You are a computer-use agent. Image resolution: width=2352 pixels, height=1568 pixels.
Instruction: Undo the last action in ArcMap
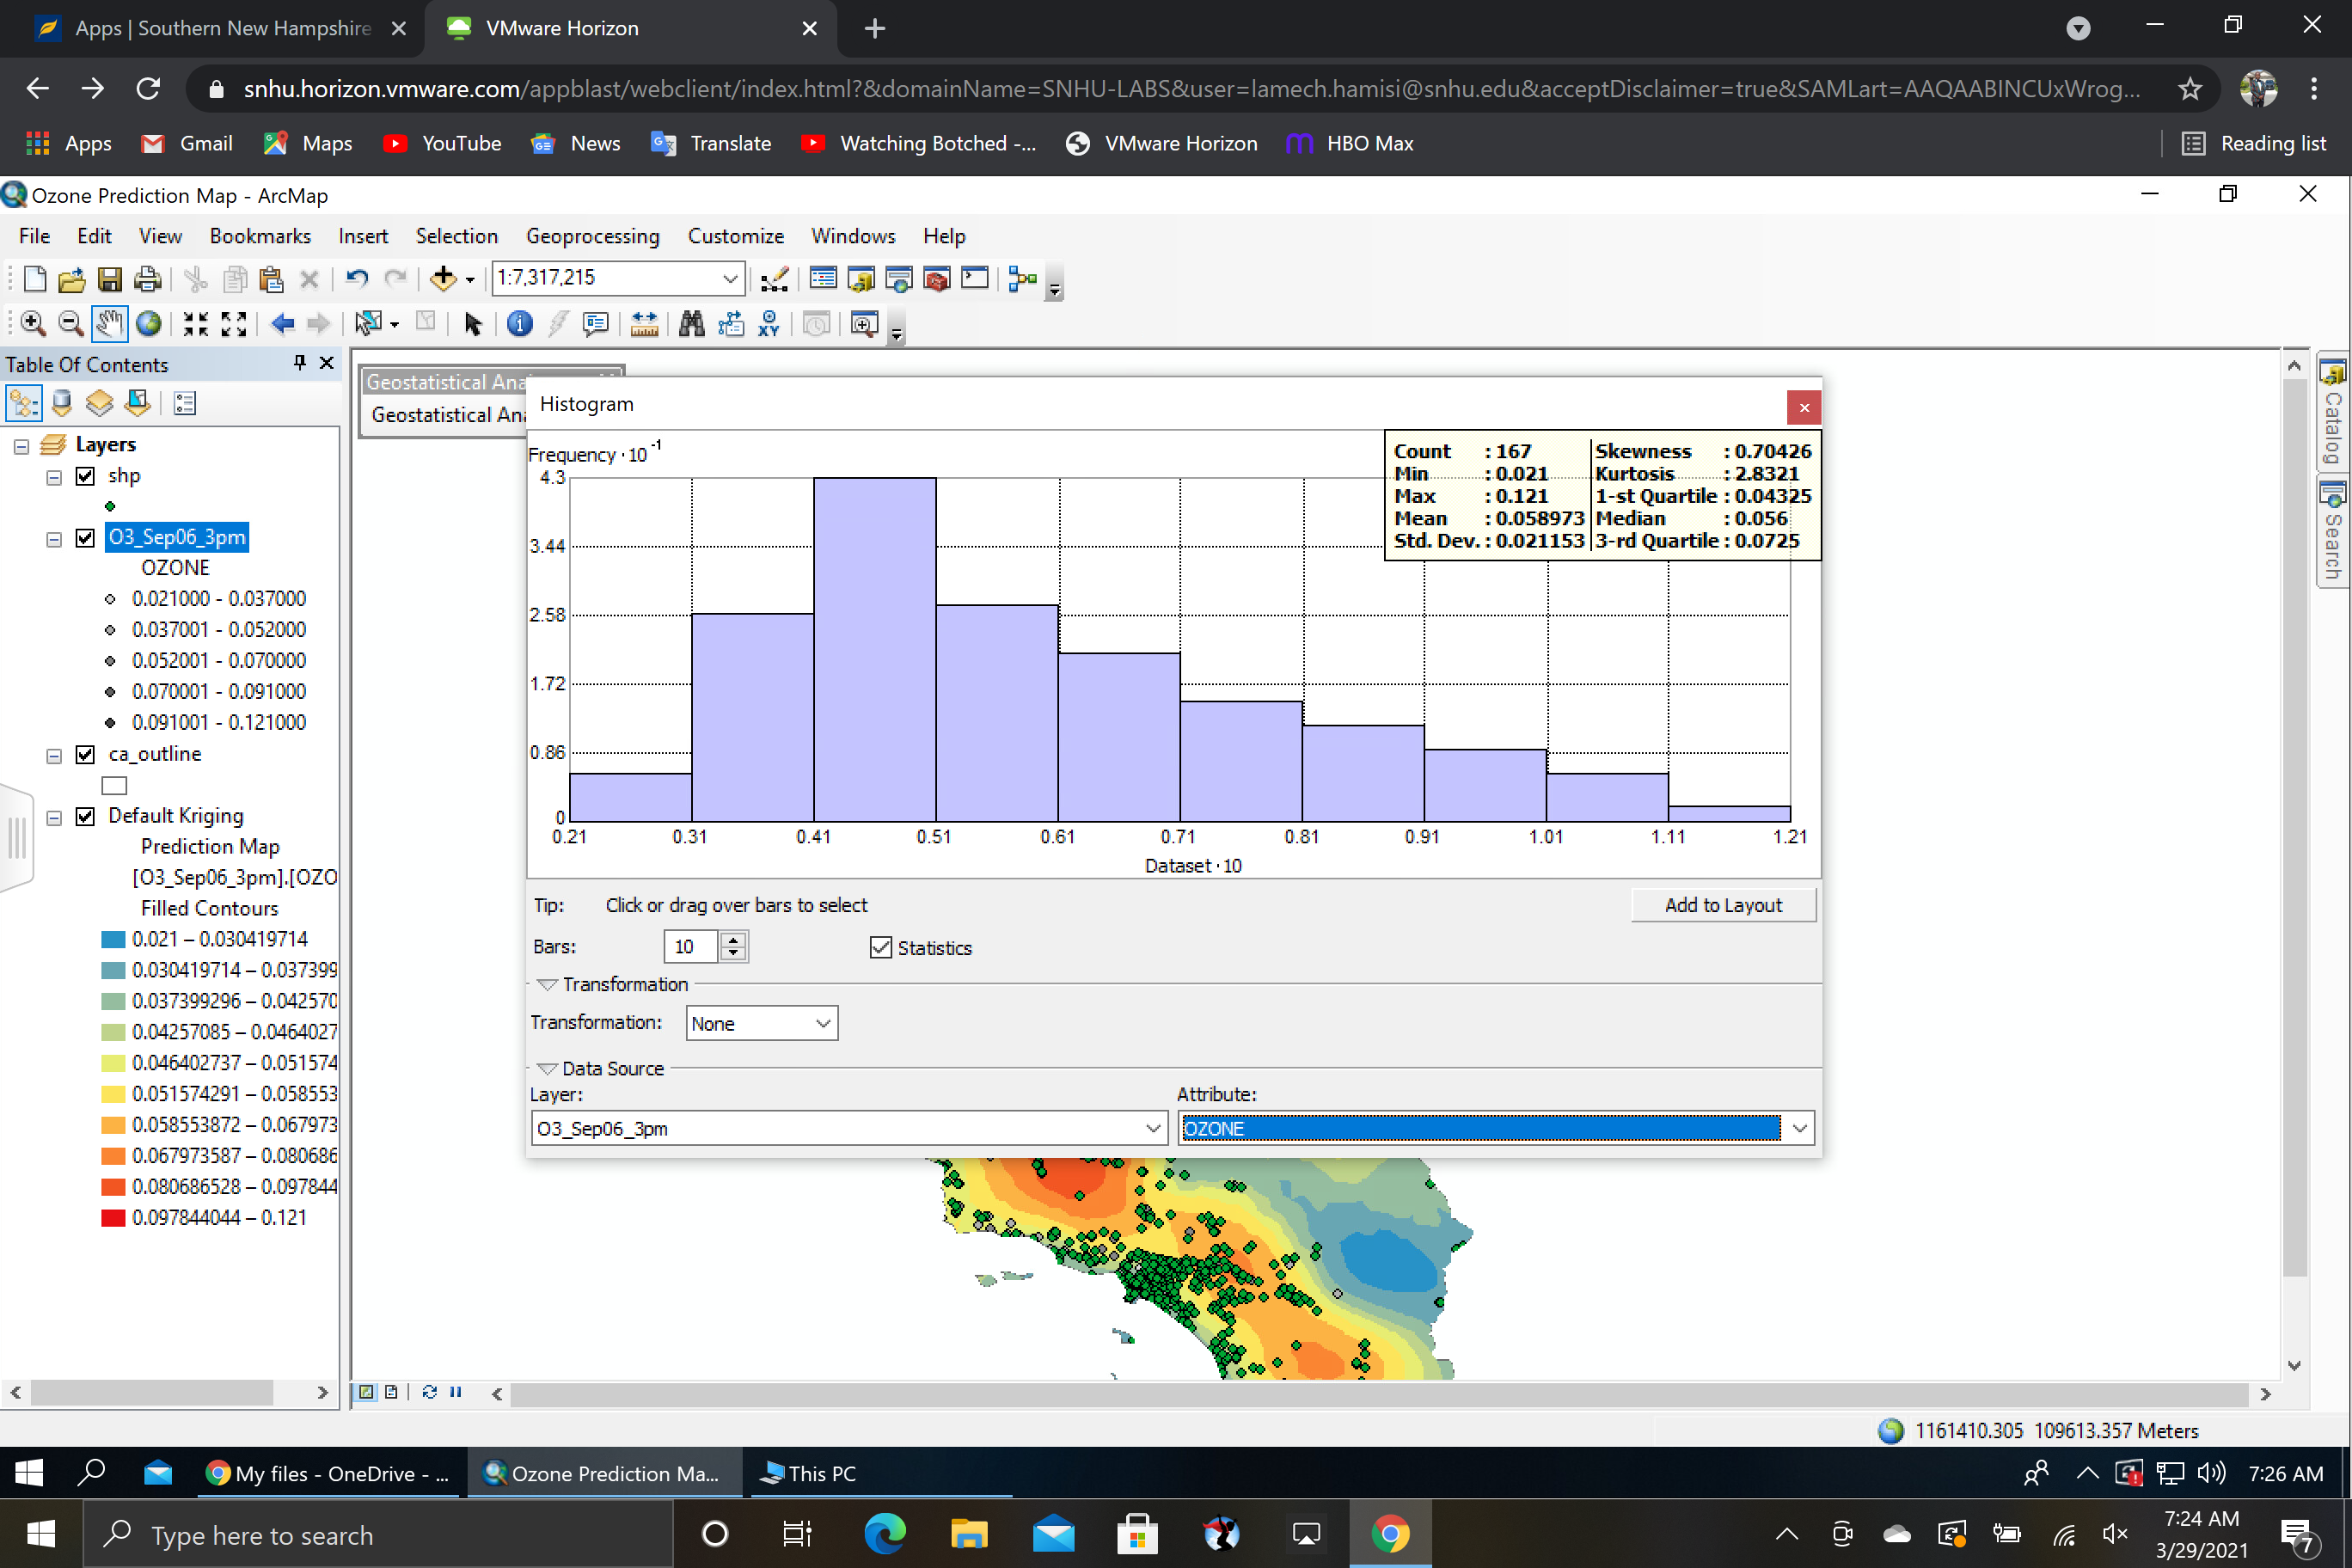tap(356, 279)
